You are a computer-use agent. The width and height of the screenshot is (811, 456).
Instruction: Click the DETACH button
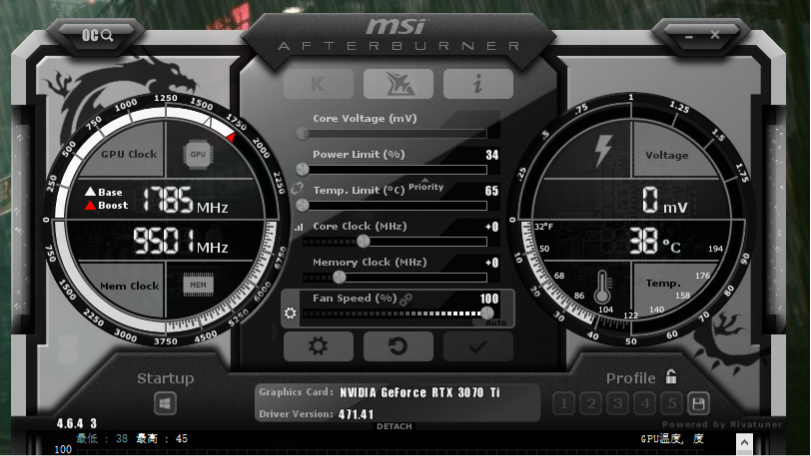(394, 426)
